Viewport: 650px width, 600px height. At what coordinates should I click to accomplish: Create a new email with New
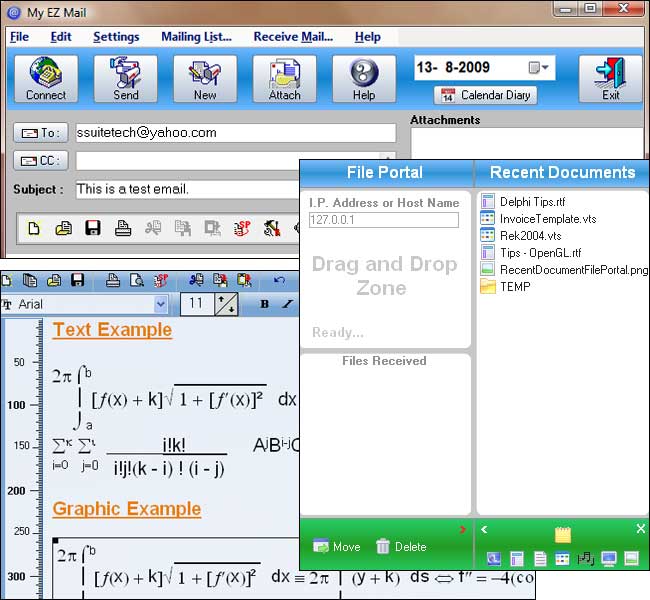point(205,79)
